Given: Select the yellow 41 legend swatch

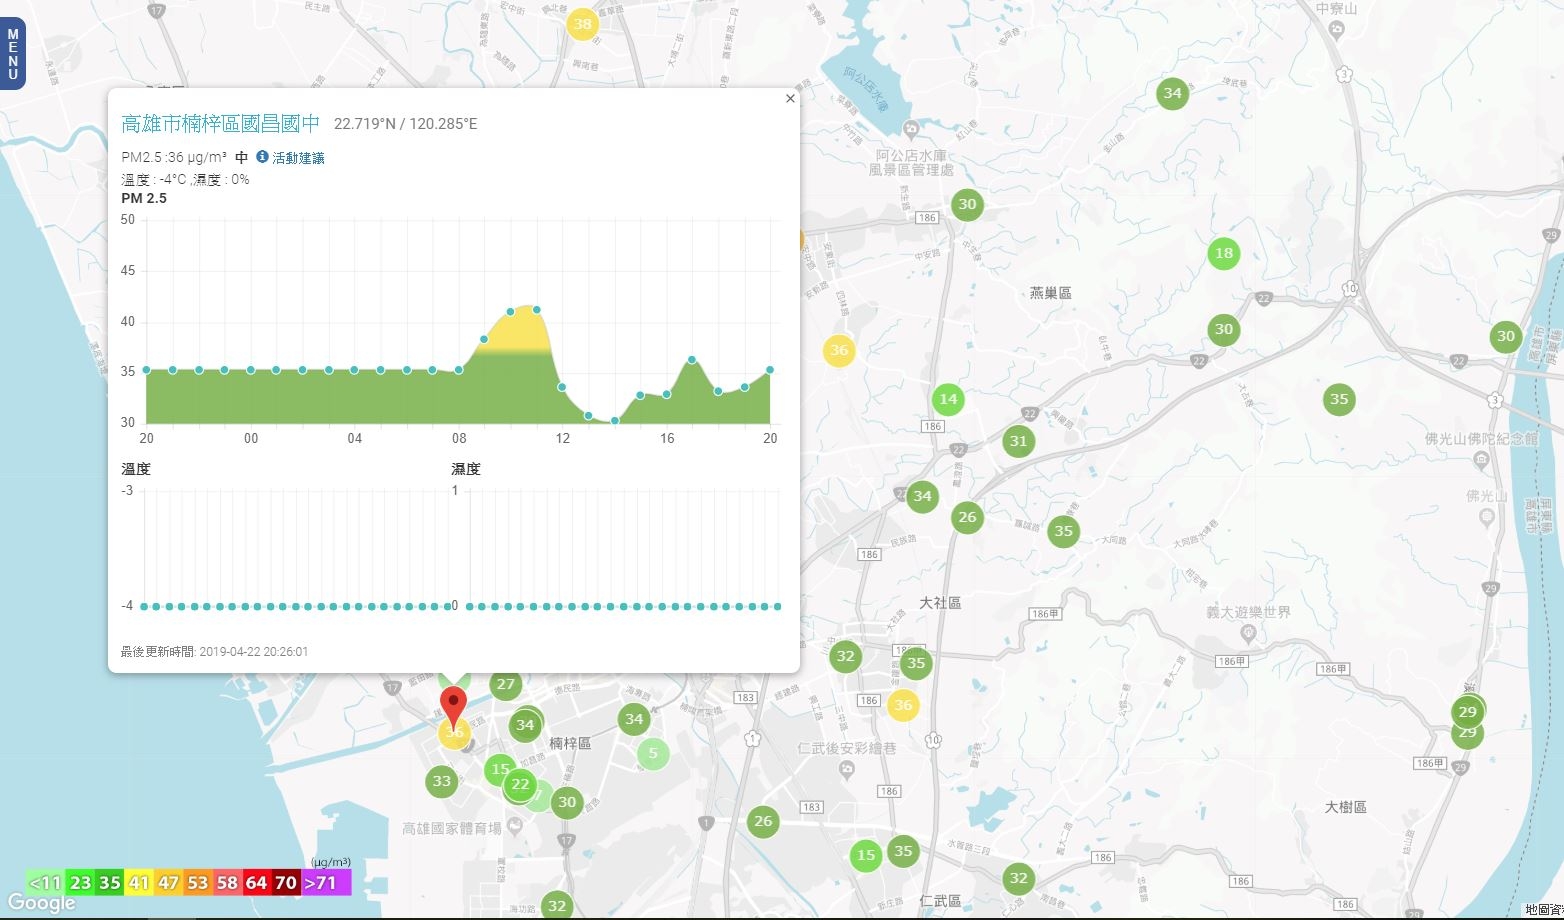Looking at the screenshot, I should click(x=139, y=883).
